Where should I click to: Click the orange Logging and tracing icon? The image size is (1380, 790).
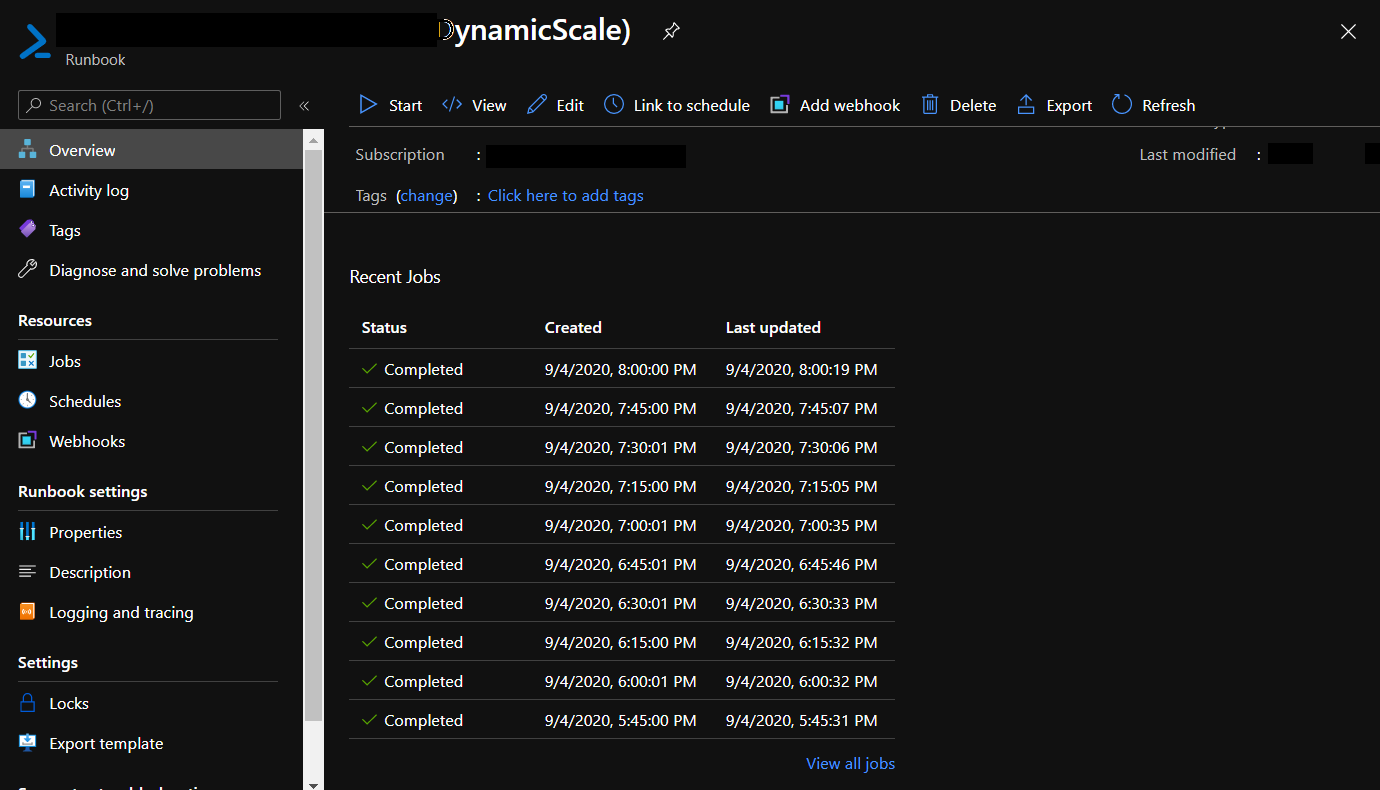pos(28,612)
